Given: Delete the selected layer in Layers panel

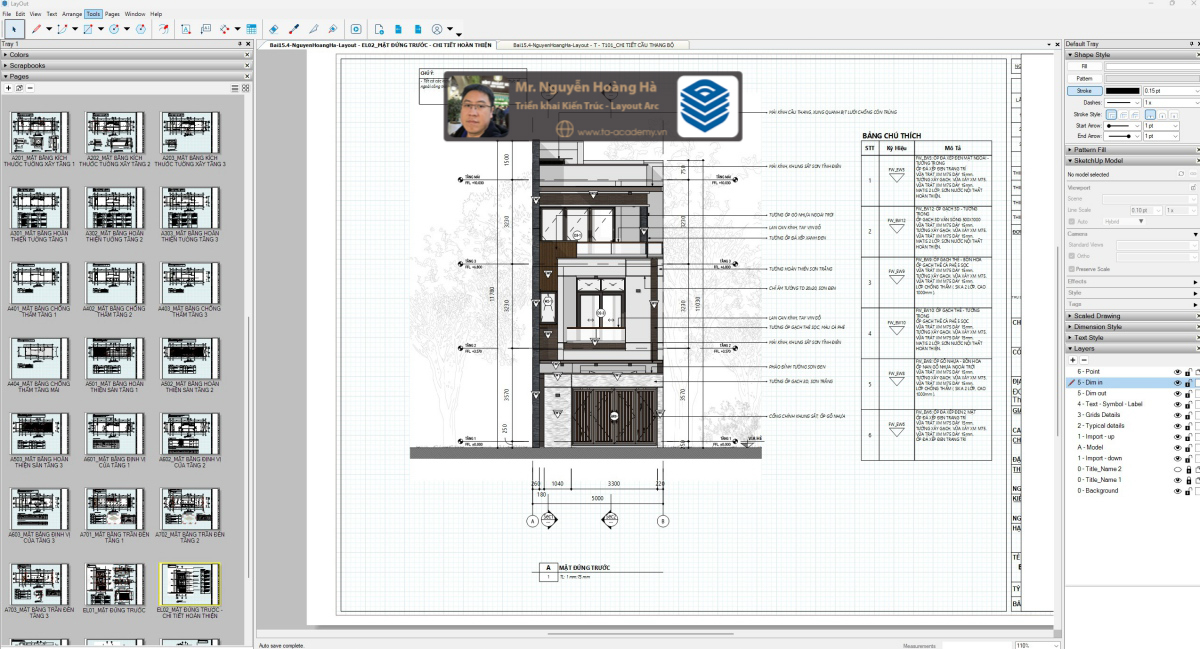Looking at the screenshot, I should [x=1084, y=360].
